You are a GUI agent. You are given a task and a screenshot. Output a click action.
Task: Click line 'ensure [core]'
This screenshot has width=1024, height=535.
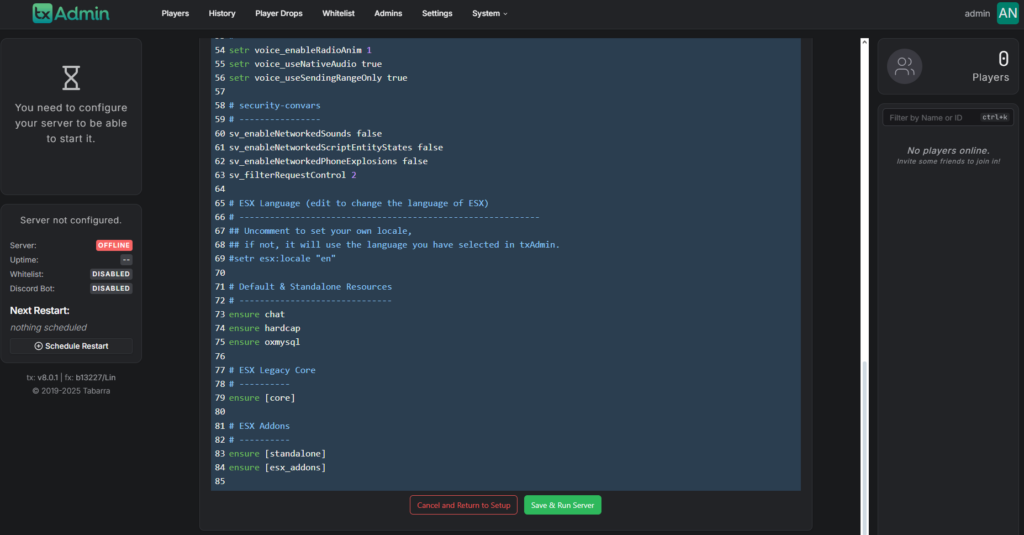pyautogui.click(x=262, y=398)
